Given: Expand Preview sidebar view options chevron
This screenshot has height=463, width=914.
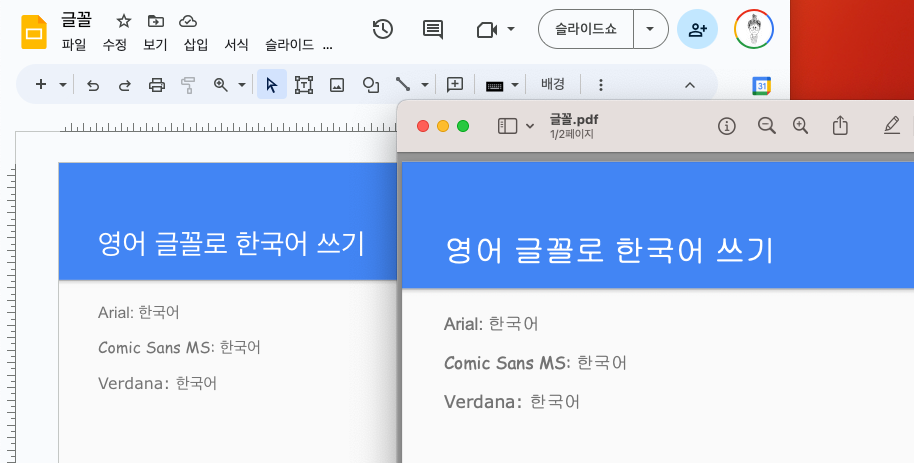Looking at the screenshot, I should coord(530,126).
